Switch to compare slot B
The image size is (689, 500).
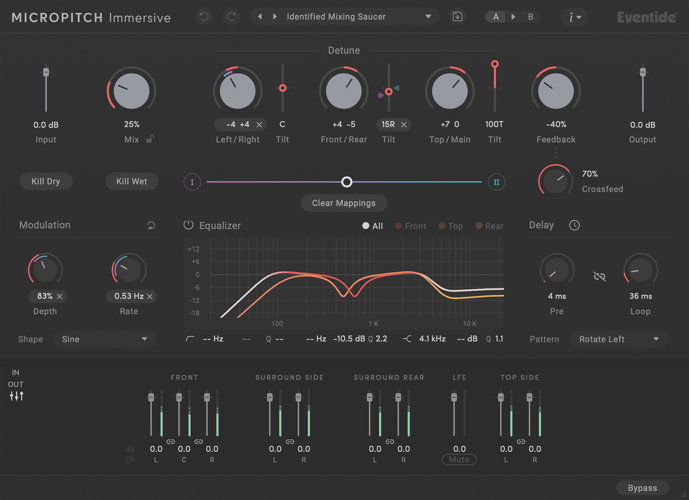pyautogui.click(x=529, y=17)
